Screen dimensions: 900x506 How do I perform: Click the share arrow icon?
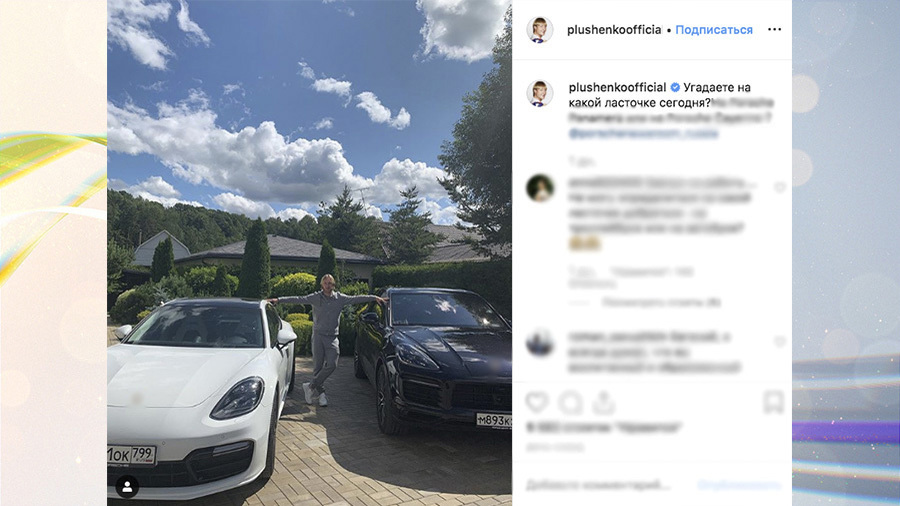603,402
